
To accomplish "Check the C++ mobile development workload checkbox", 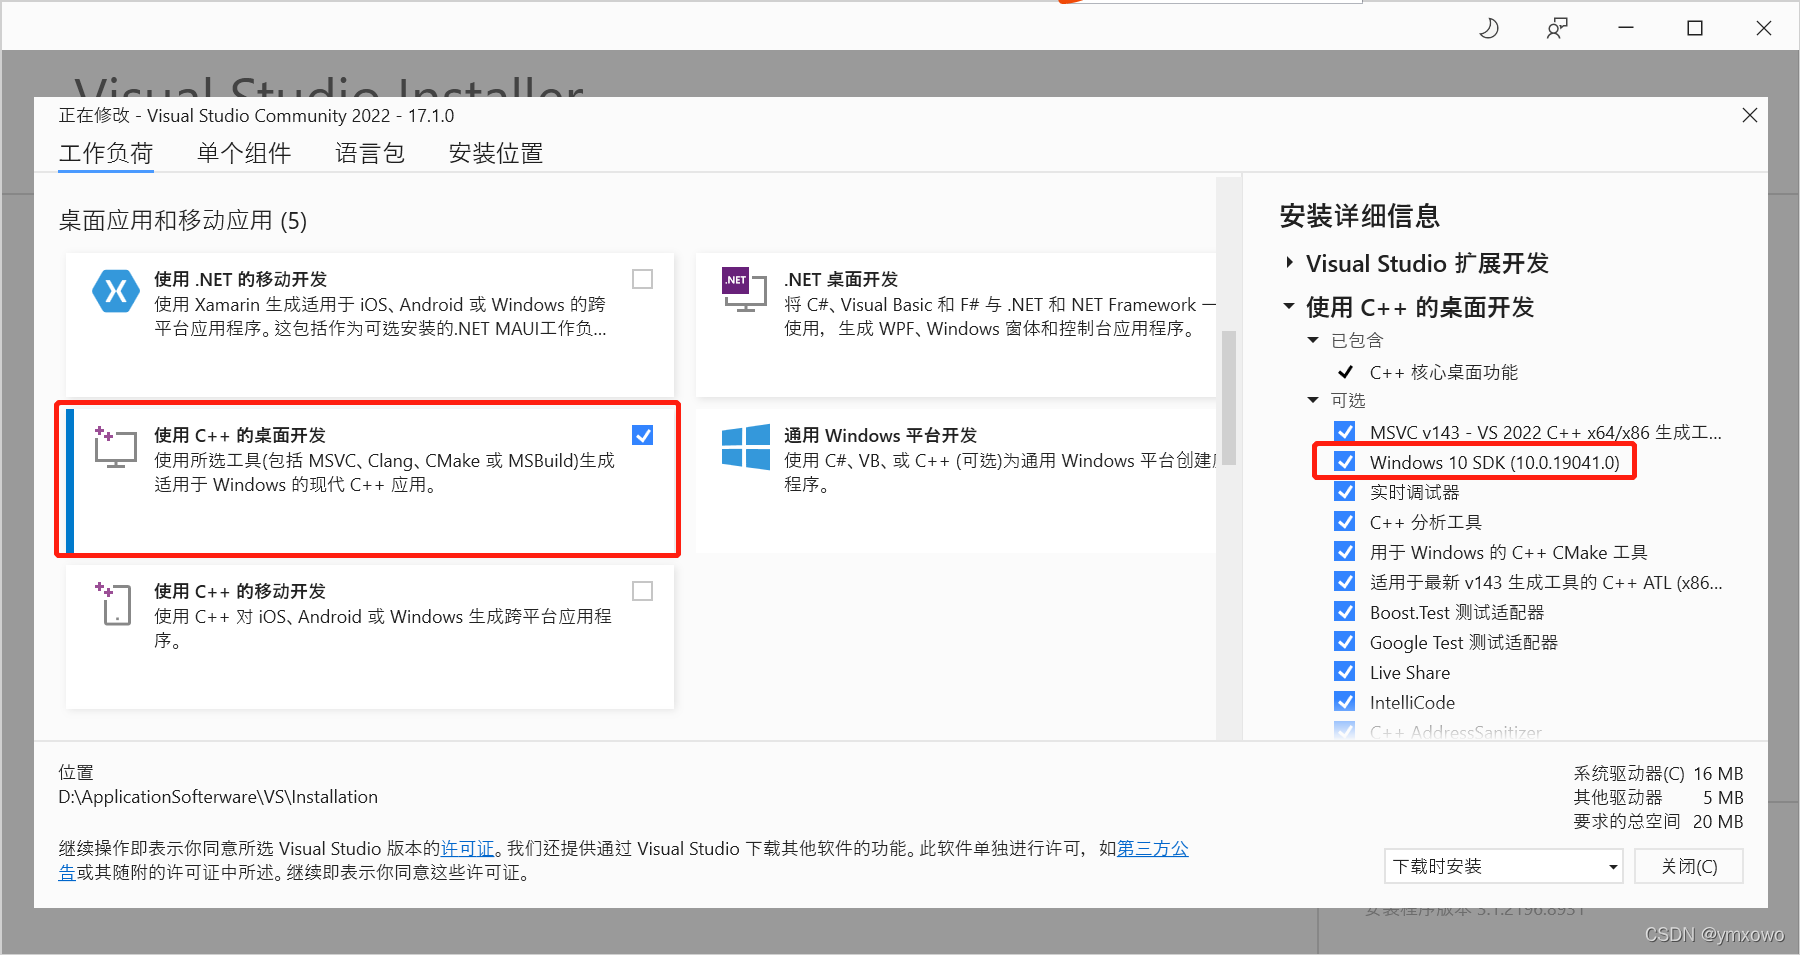I will click(643, 591).
